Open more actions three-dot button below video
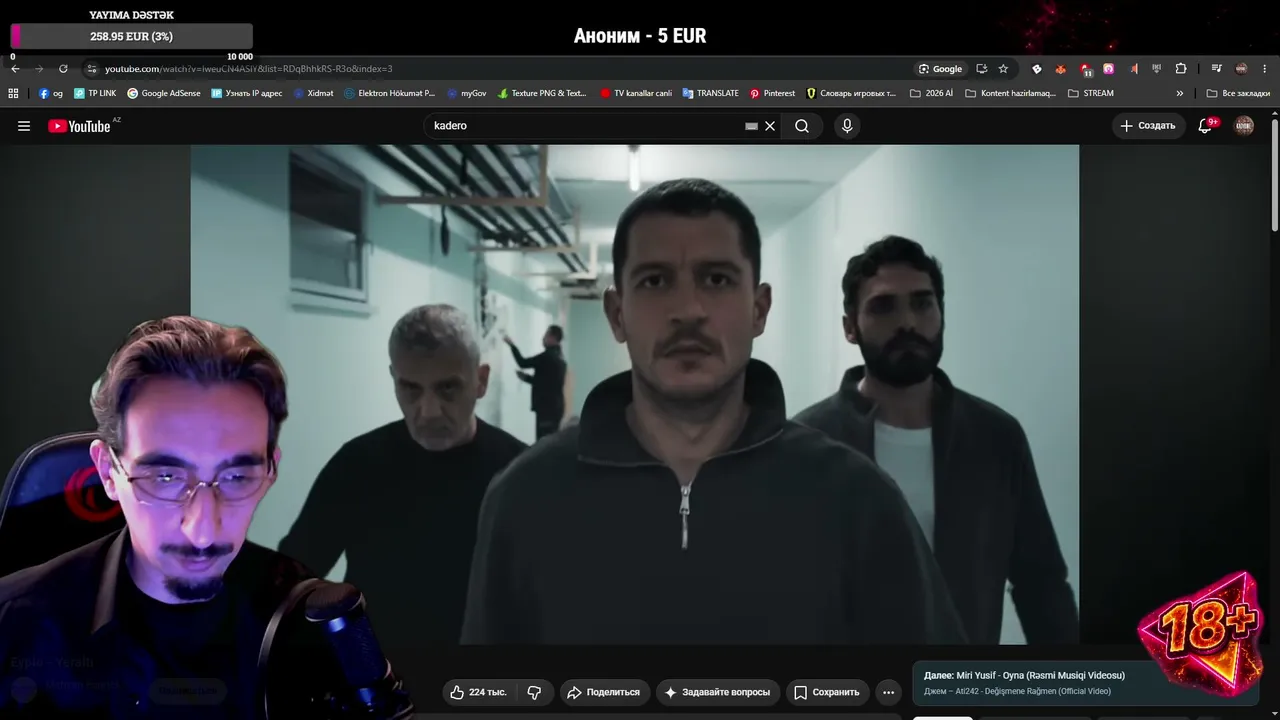 888,692
